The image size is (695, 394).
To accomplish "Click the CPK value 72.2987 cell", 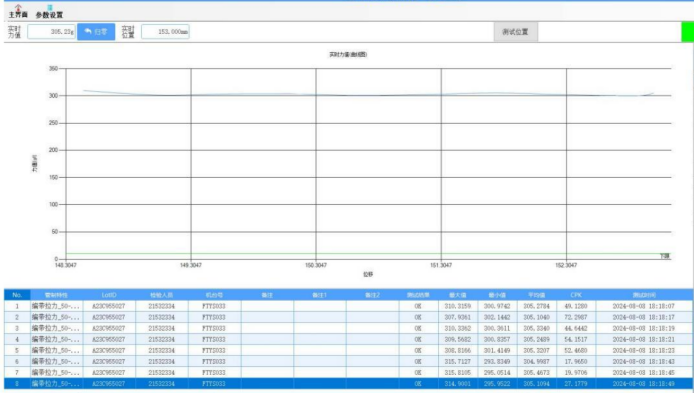I will [576, 317].
